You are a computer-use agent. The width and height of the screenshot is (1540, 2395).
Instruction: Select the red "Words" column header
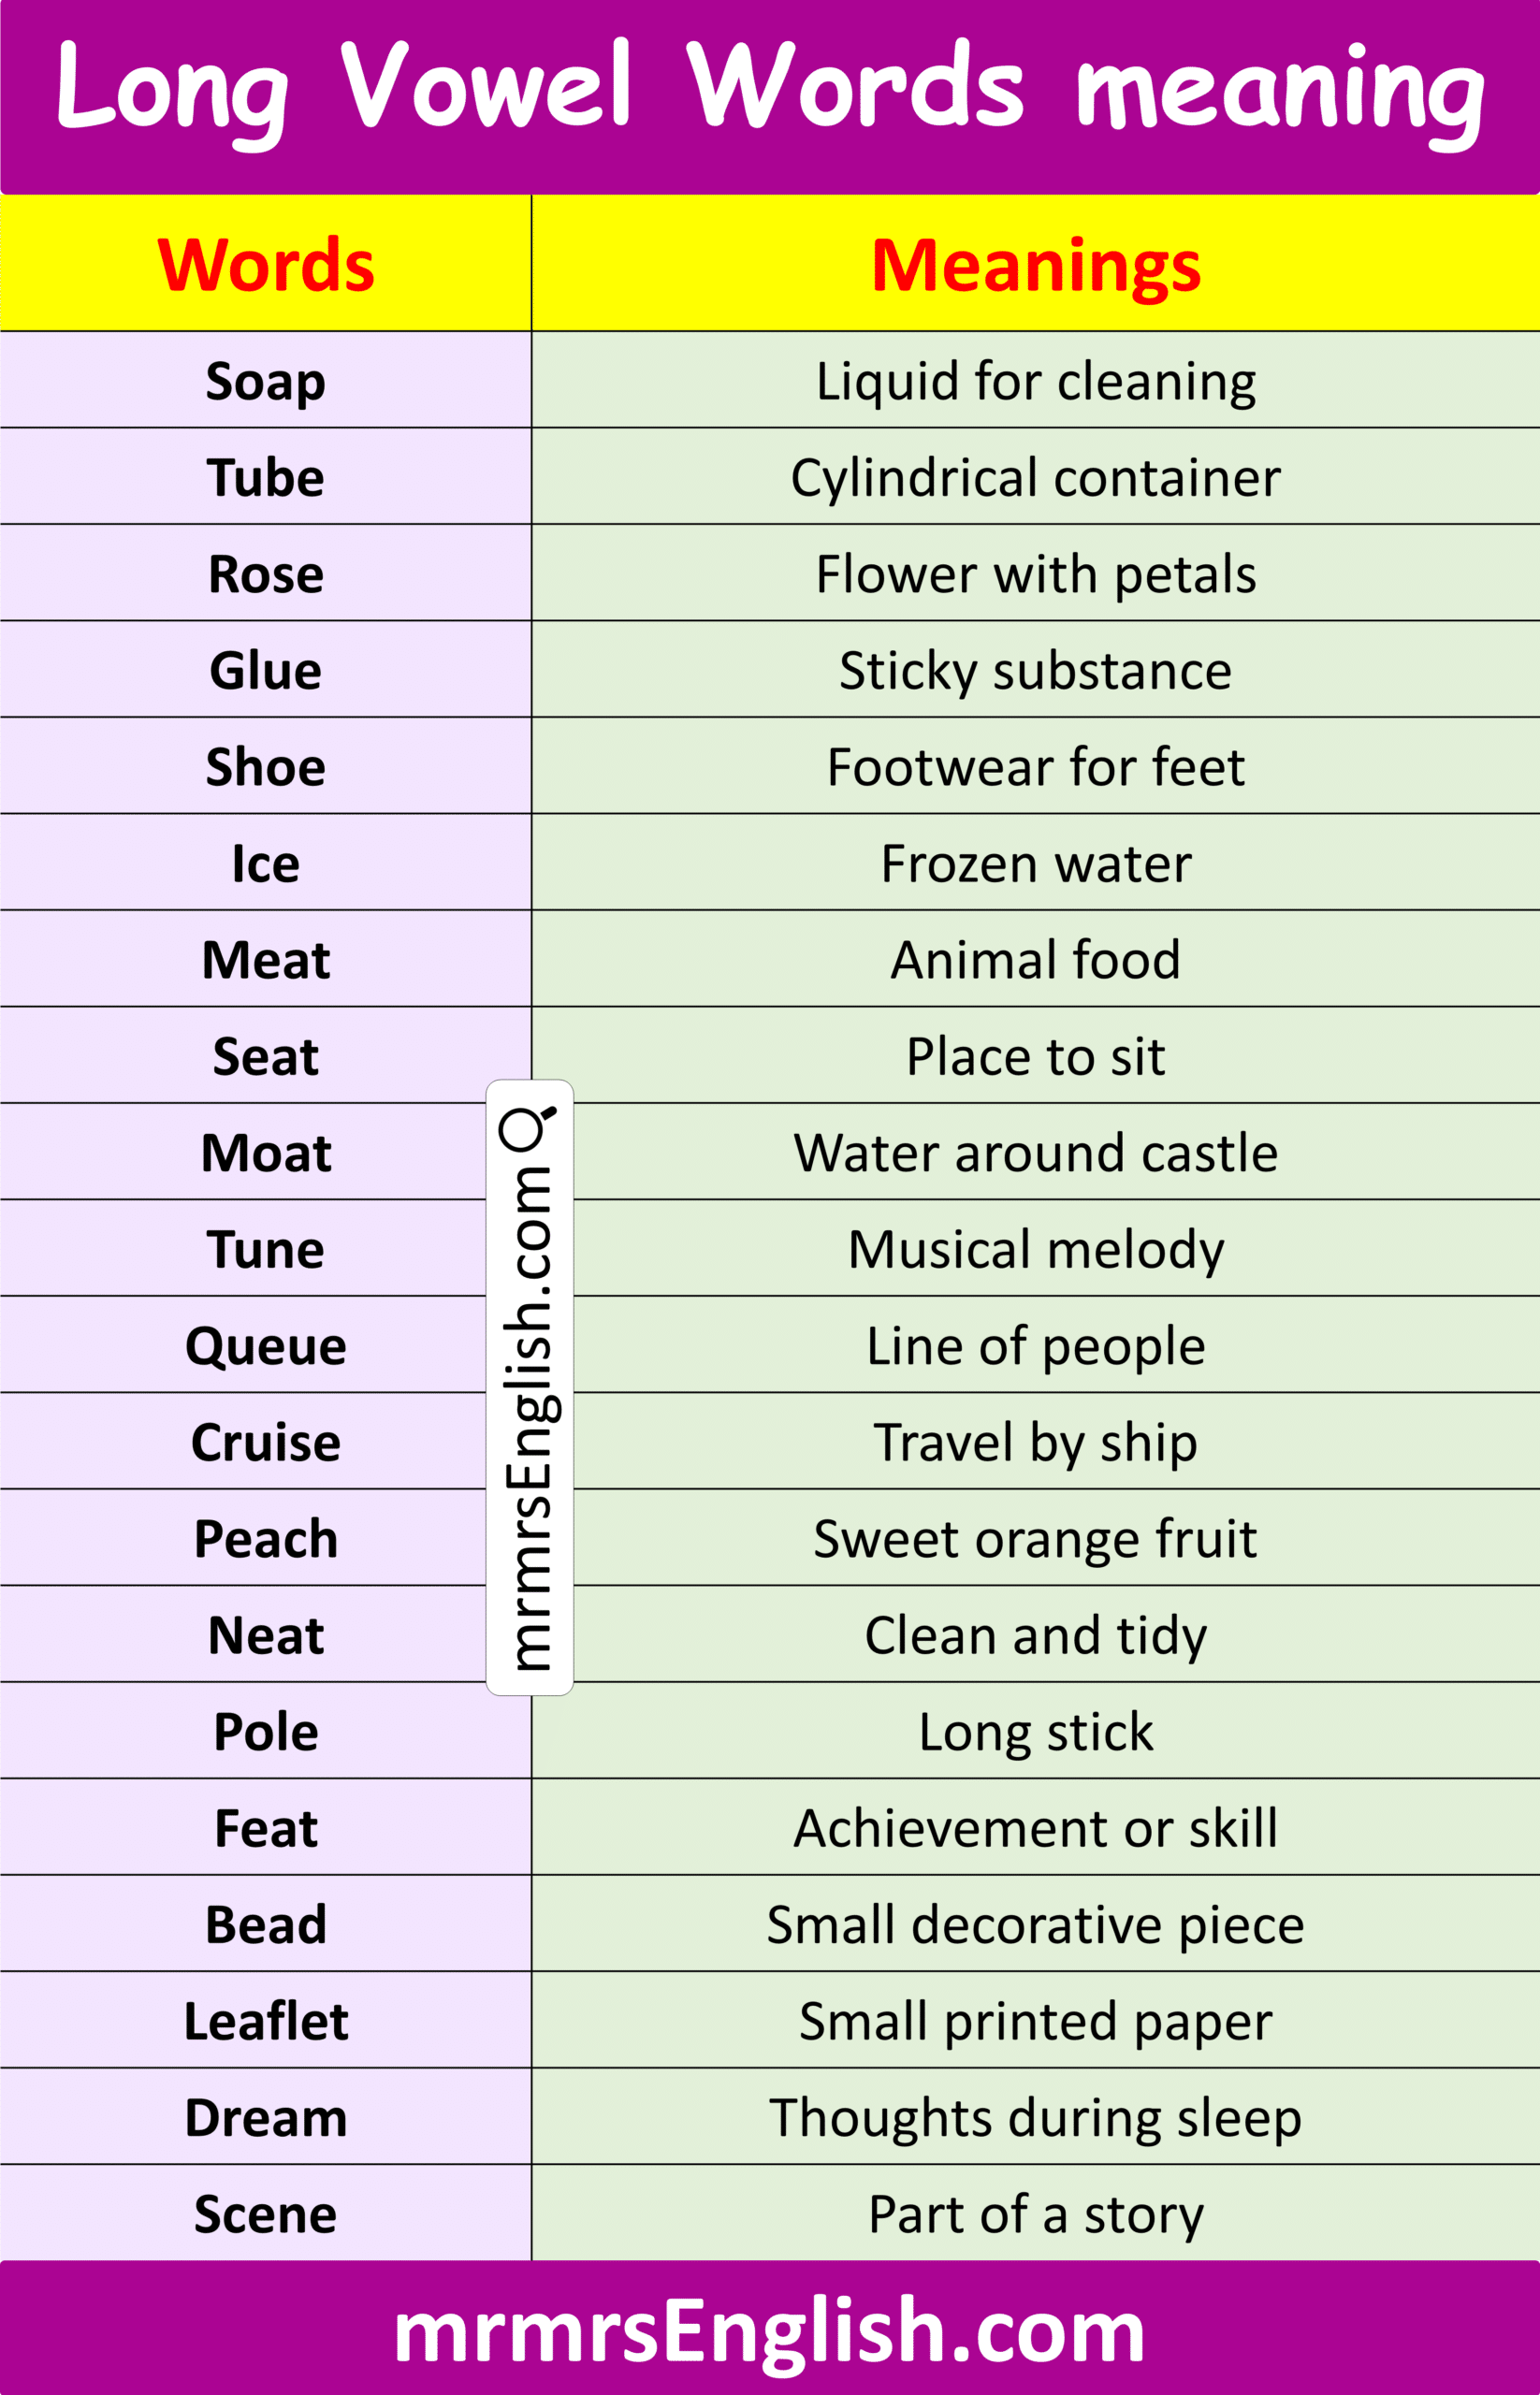click(x=266, y=265)
